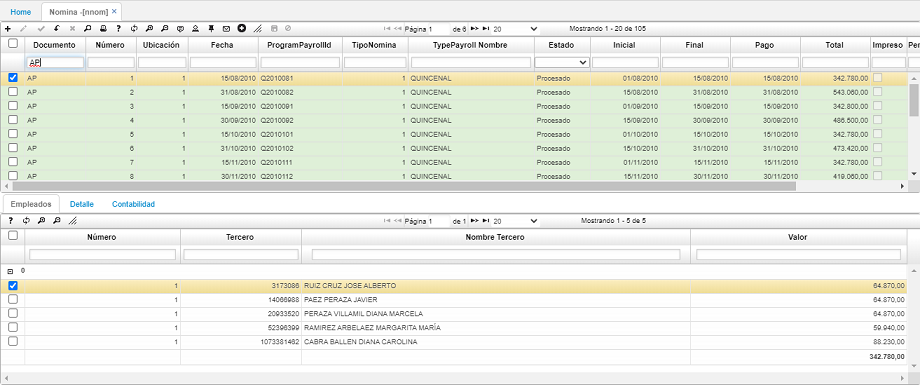Check CABRA BALLEN DIANA CAROLINA row
Viewport: 920px width, 387px height.
pos(13,341)
